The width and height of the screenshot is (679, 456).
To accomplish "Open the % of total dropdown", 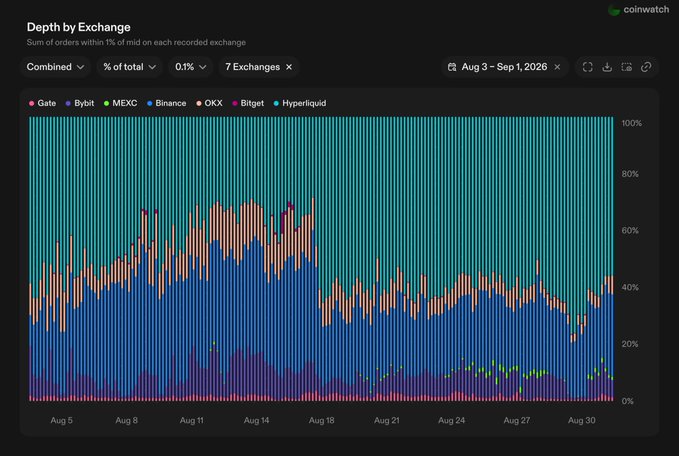I will [129, 67].
